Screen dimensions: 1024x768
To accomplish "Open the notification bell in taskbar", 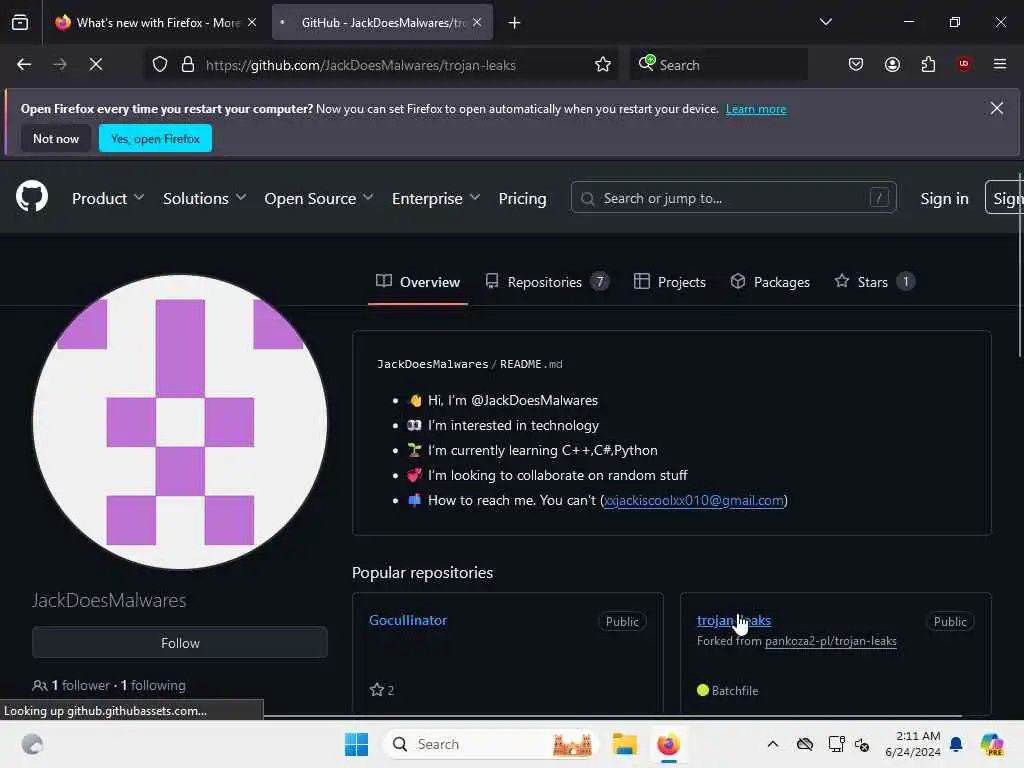I will click(x=956, y=744).
